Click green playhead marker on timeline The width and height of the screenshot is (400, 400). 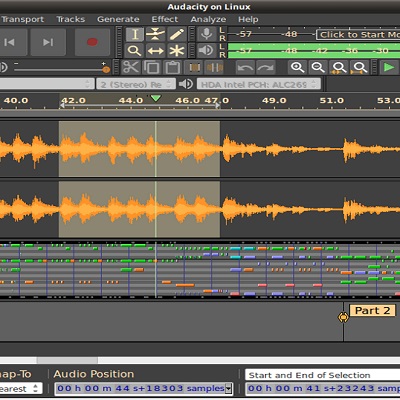click(x=156, y=98)
